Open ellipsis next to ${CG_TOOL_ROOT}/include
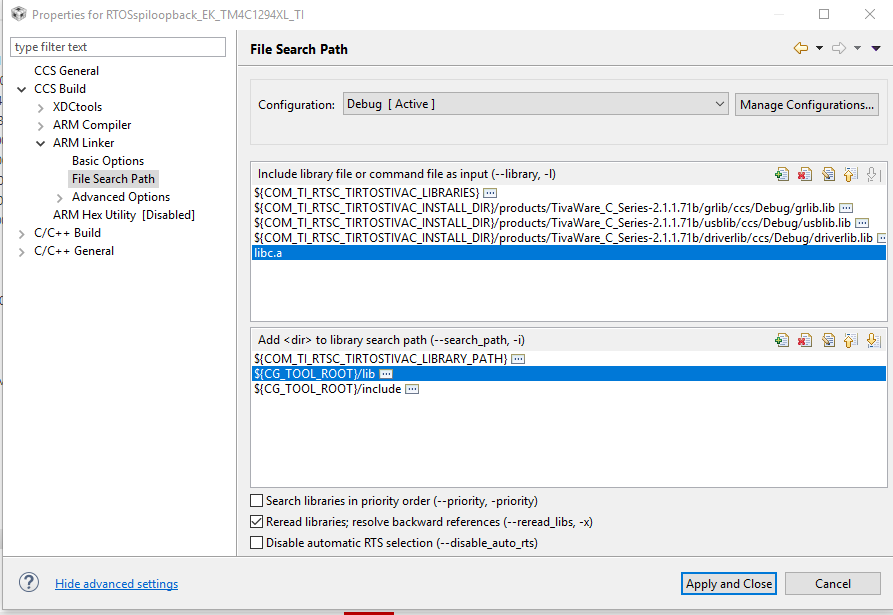Screen dimensions: 893x615 click(412, 389)
